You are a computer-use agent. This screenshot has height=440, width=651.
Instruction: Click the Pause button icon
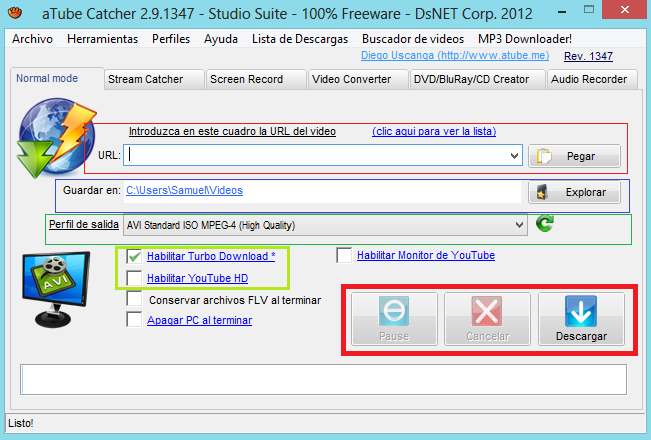point(394,310)
